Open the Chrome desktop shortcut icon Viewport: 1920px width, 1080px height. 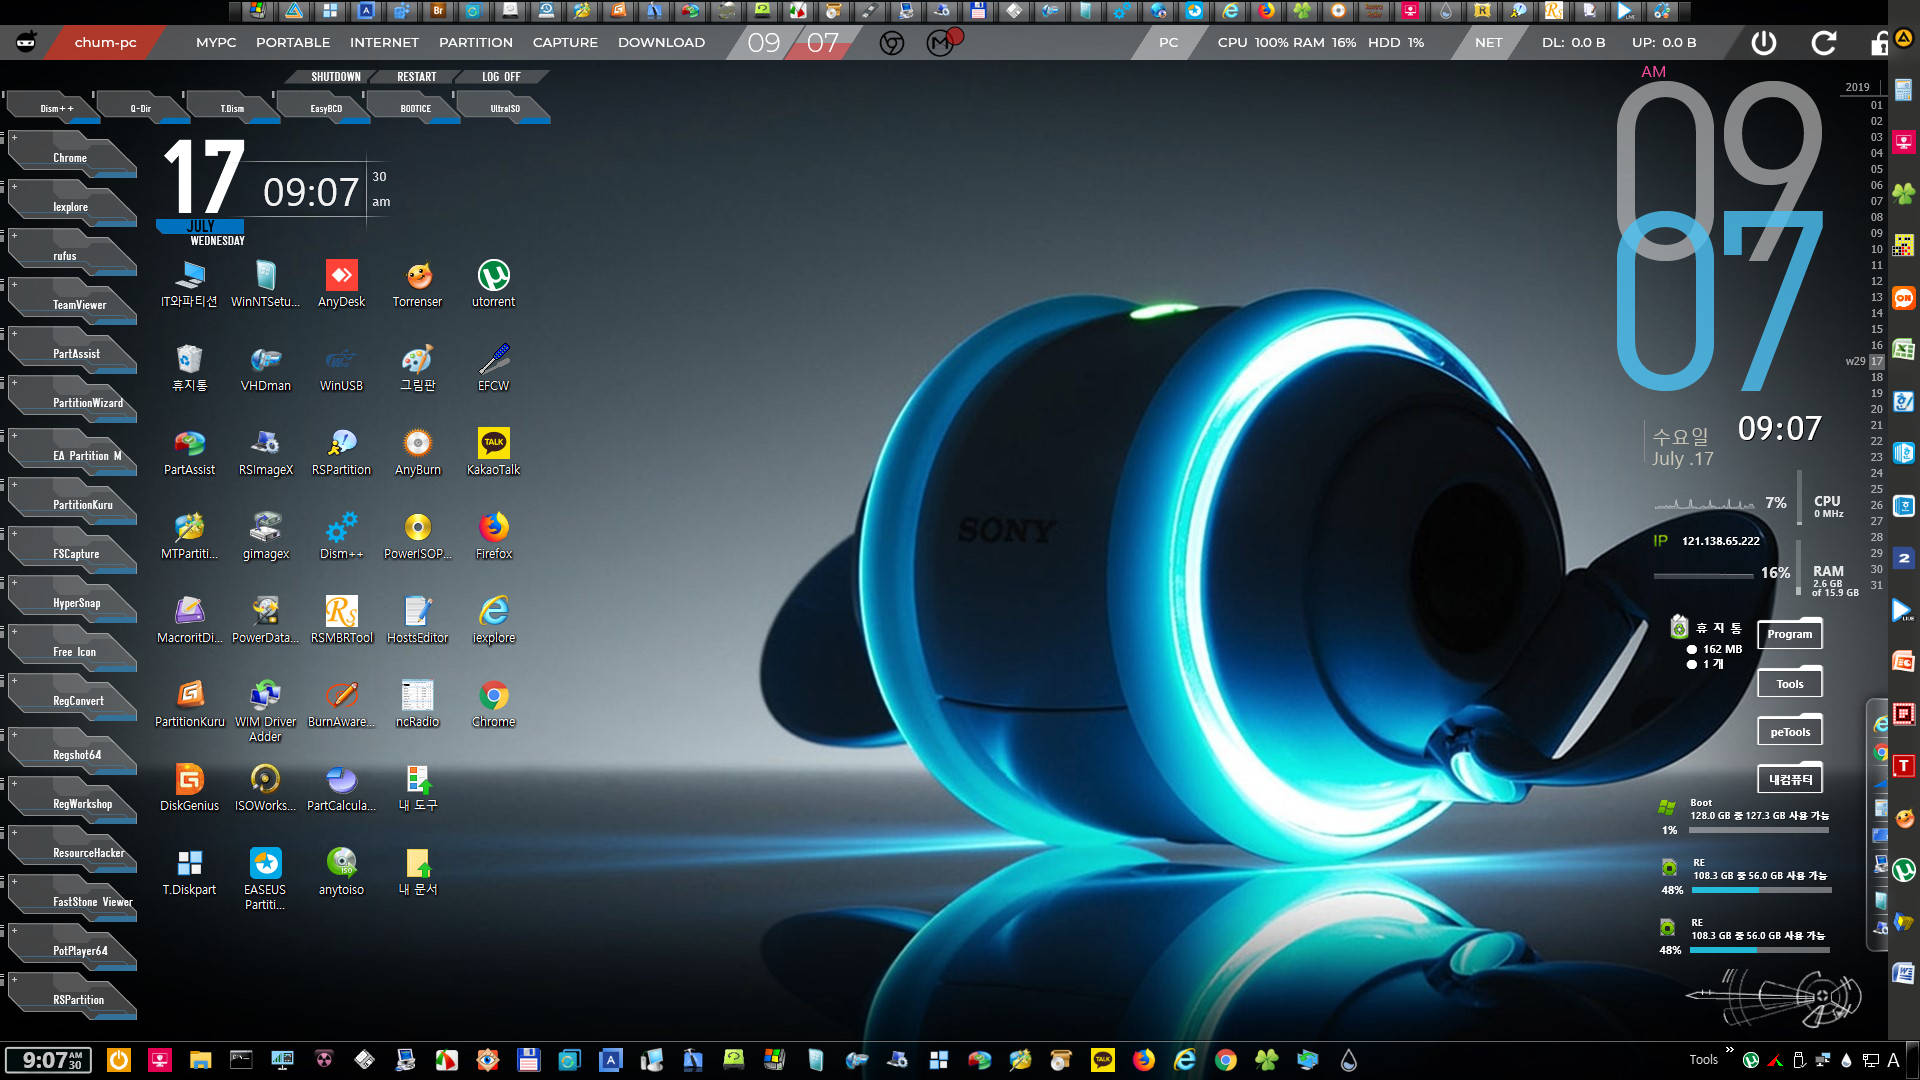point(493,704)
